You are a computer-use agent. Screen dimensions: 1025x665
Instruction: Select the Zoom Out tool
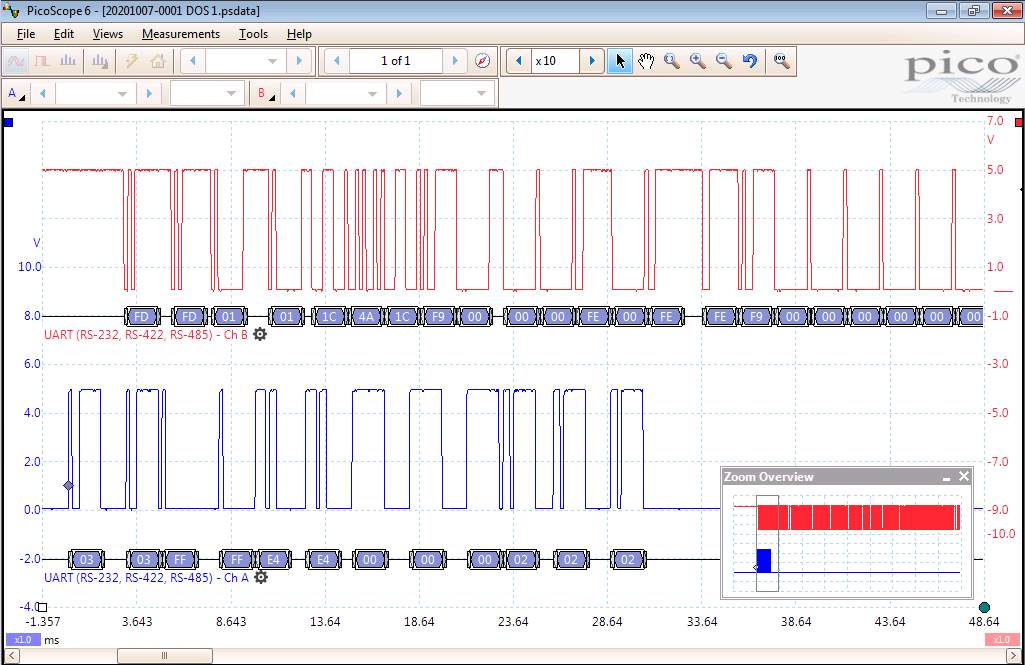point(724,61)
